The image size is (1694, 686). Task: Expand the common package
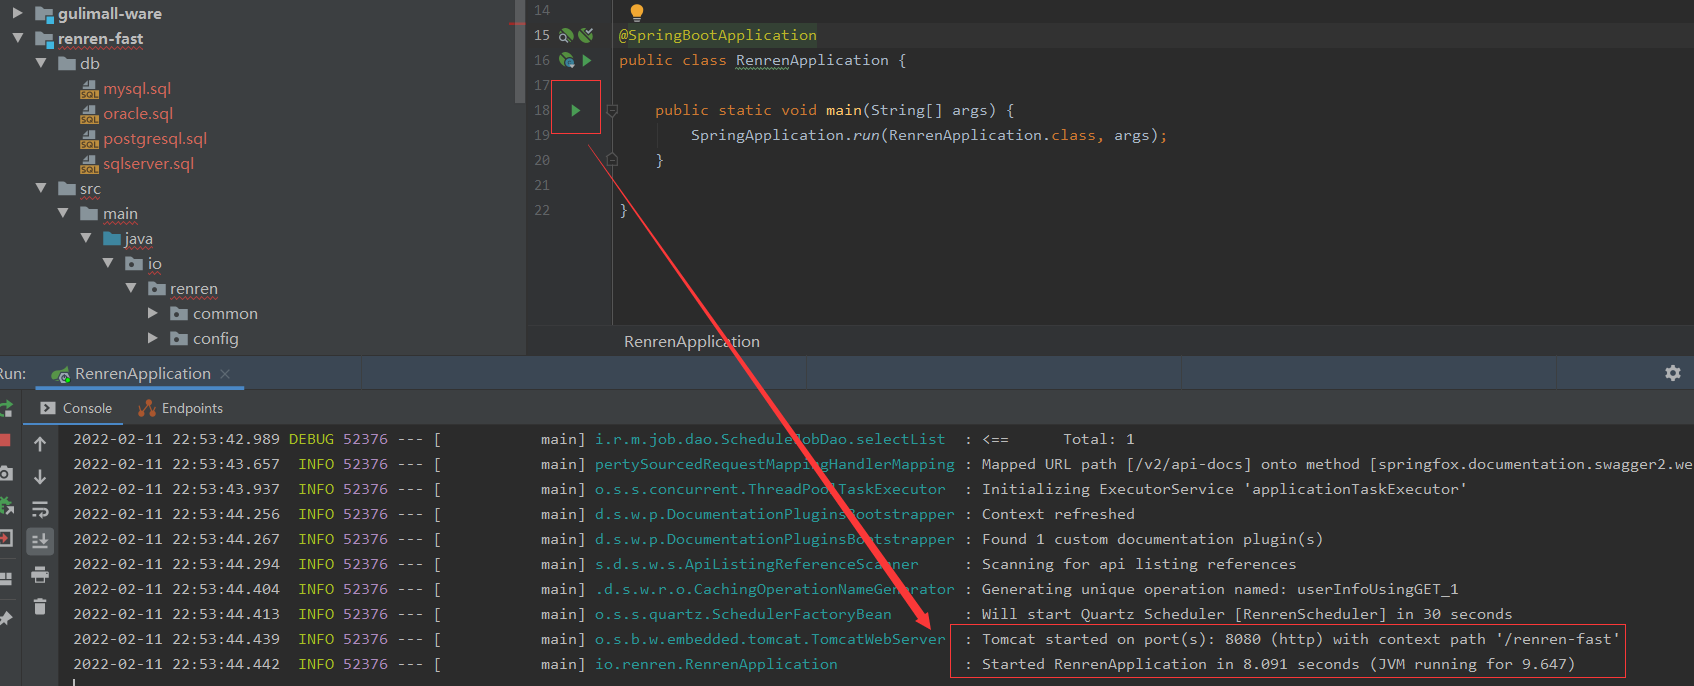click(153, 313)
